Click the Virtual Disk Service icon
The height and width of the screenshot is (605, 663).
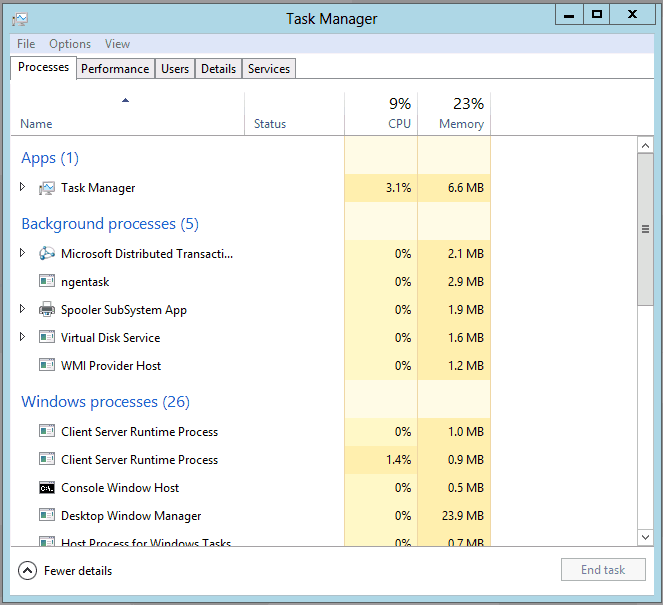click(47, 338)
